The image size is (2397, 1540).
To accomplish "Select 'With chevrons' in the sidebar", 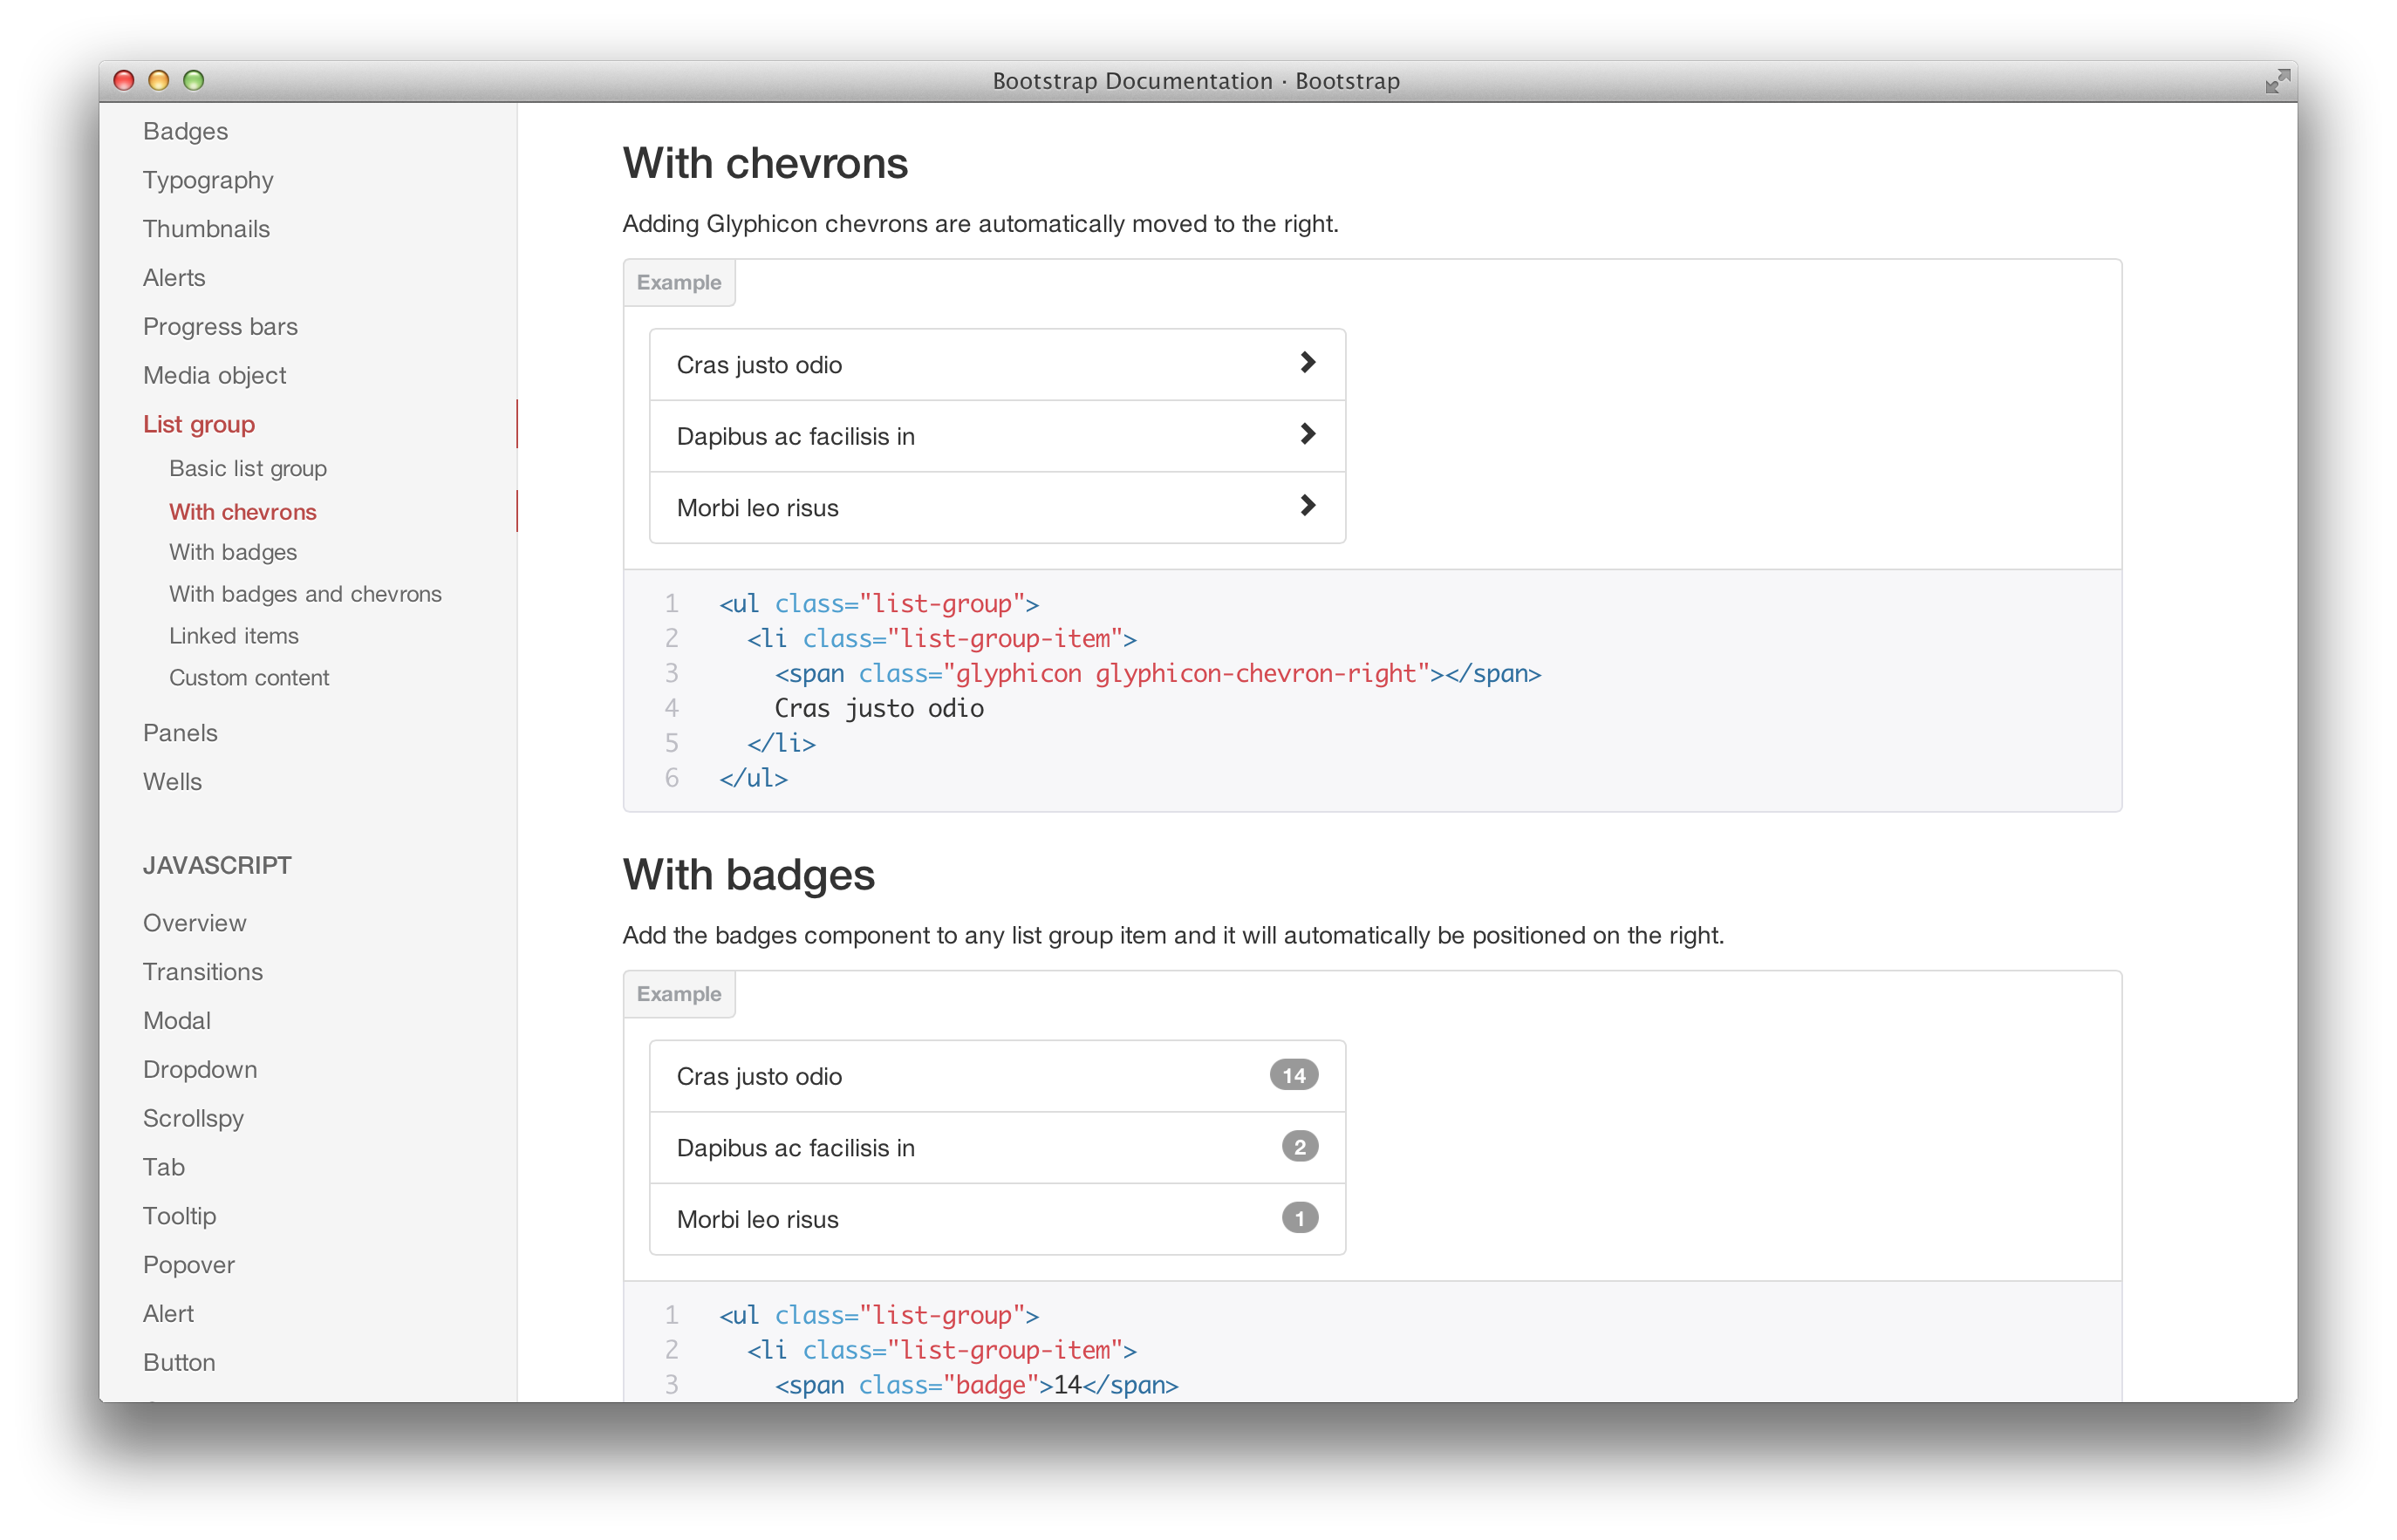I will pos(244,512).
